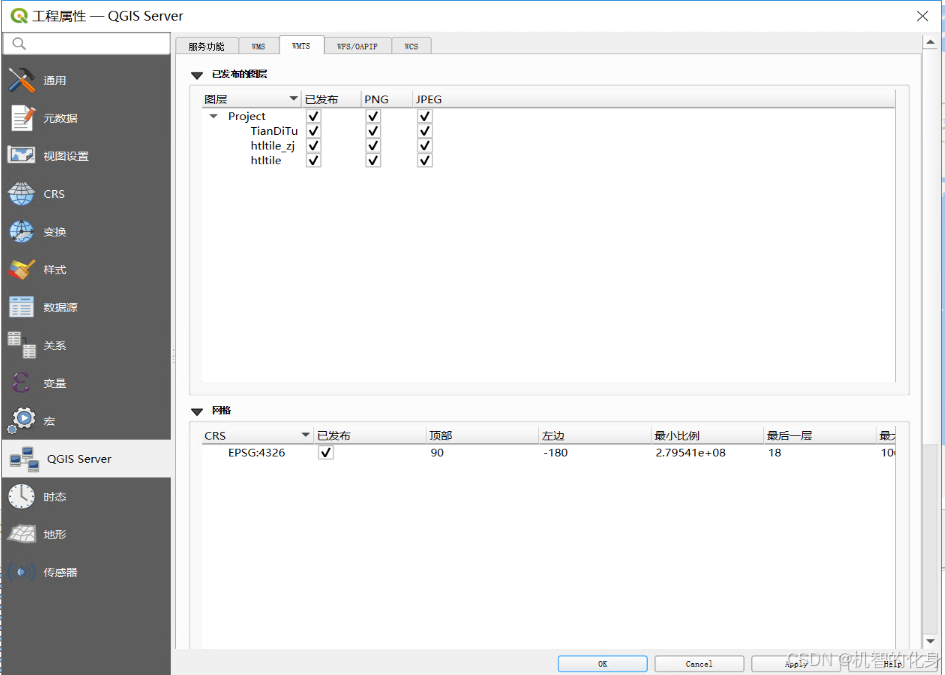Screen dimensions: 945x675
Task: Toggle JPEG checkbox for htltile_zj layer
Action: tap(425, 145)
